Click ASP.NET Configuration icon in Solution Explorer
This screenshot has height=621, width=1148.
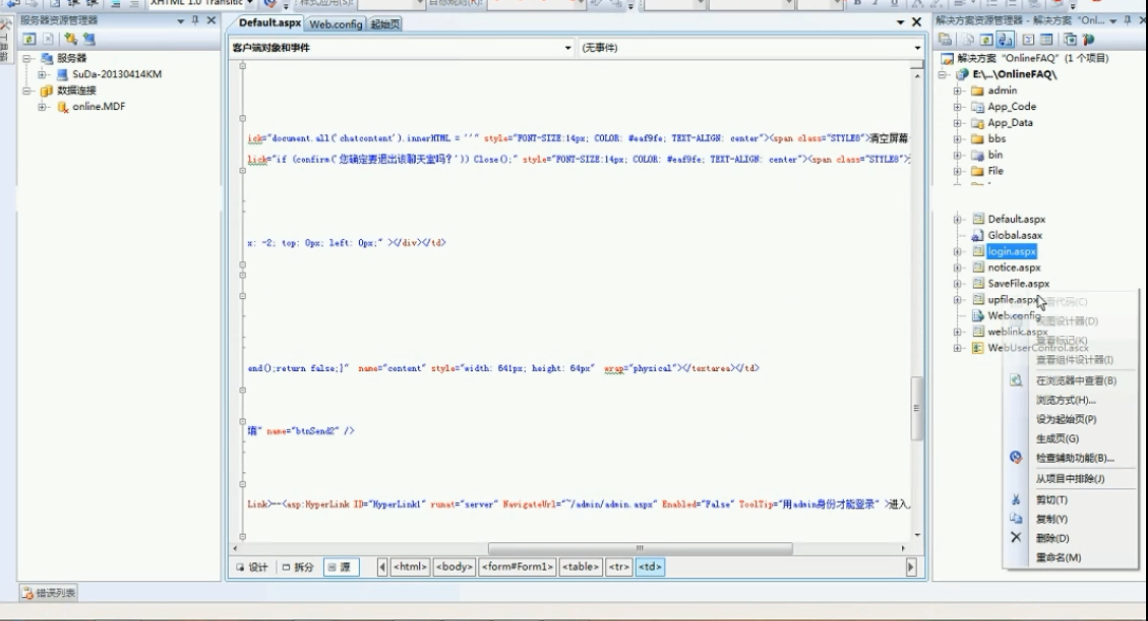coord(1088,40)
